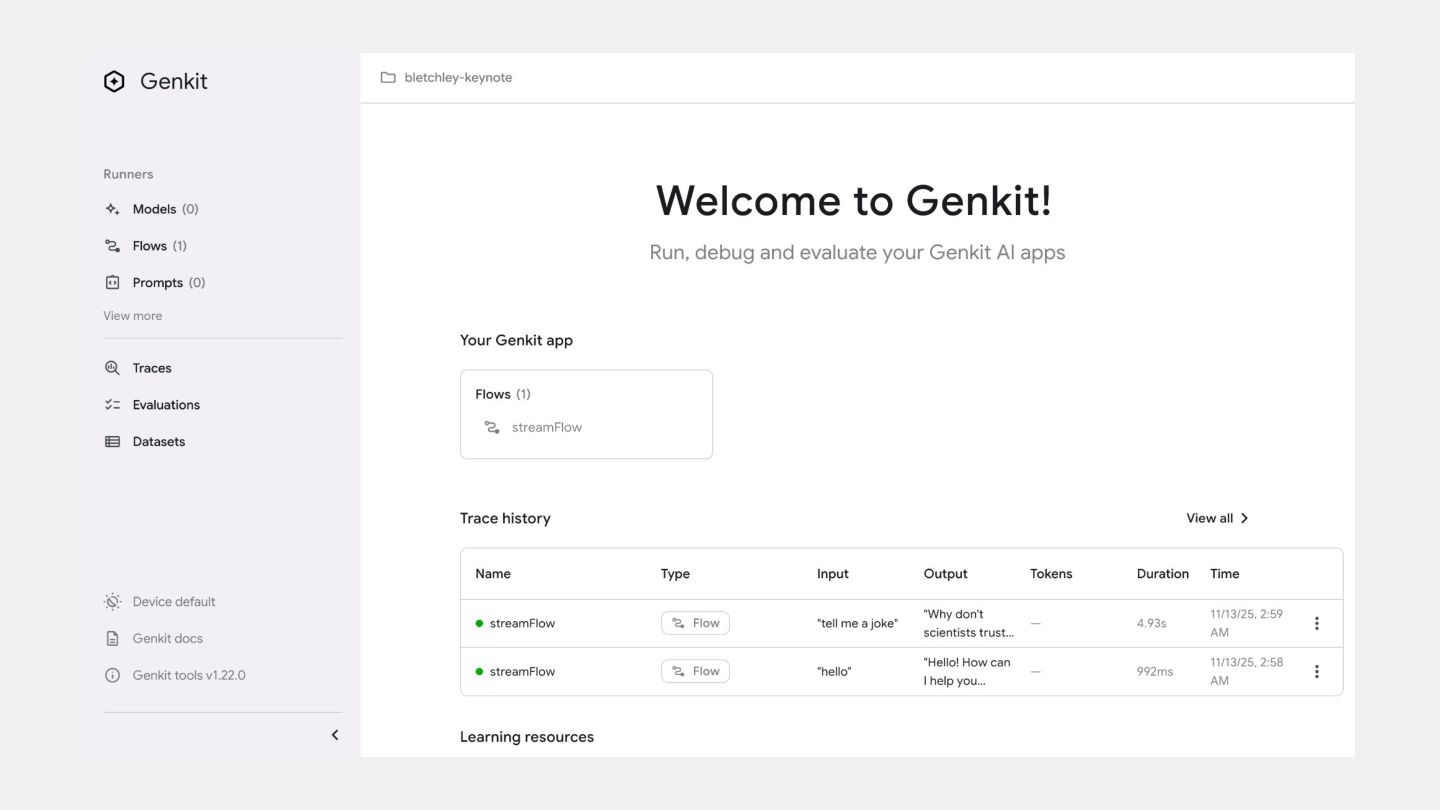Viewport: 1440px width, 810px height.
Task: Click the Device default theme icon
Action: 112,602
